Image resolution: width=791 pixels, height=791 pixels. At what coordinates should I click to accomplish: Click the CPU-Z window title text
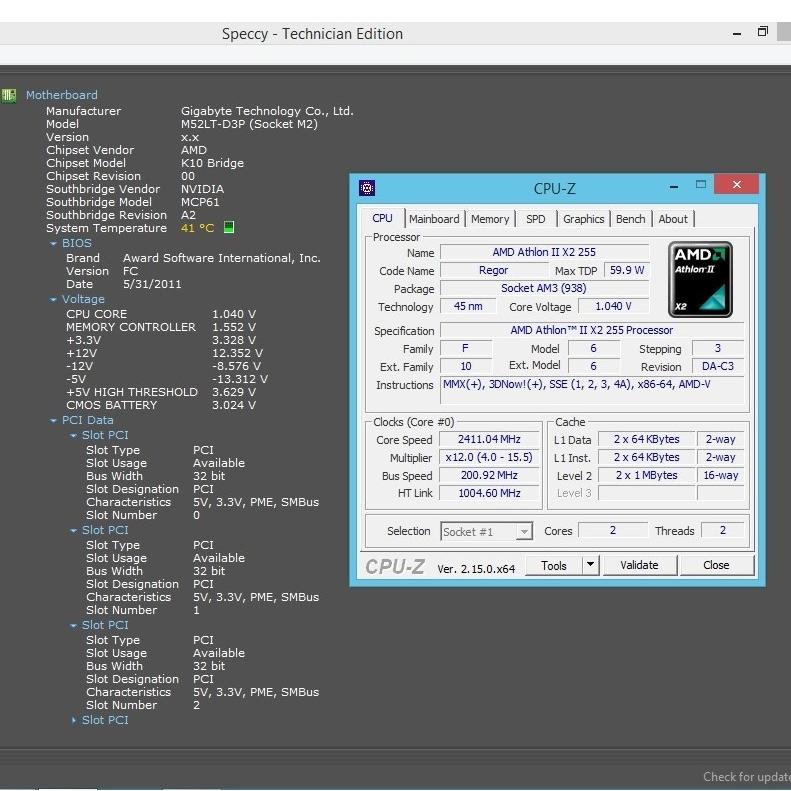click(554, 189)
